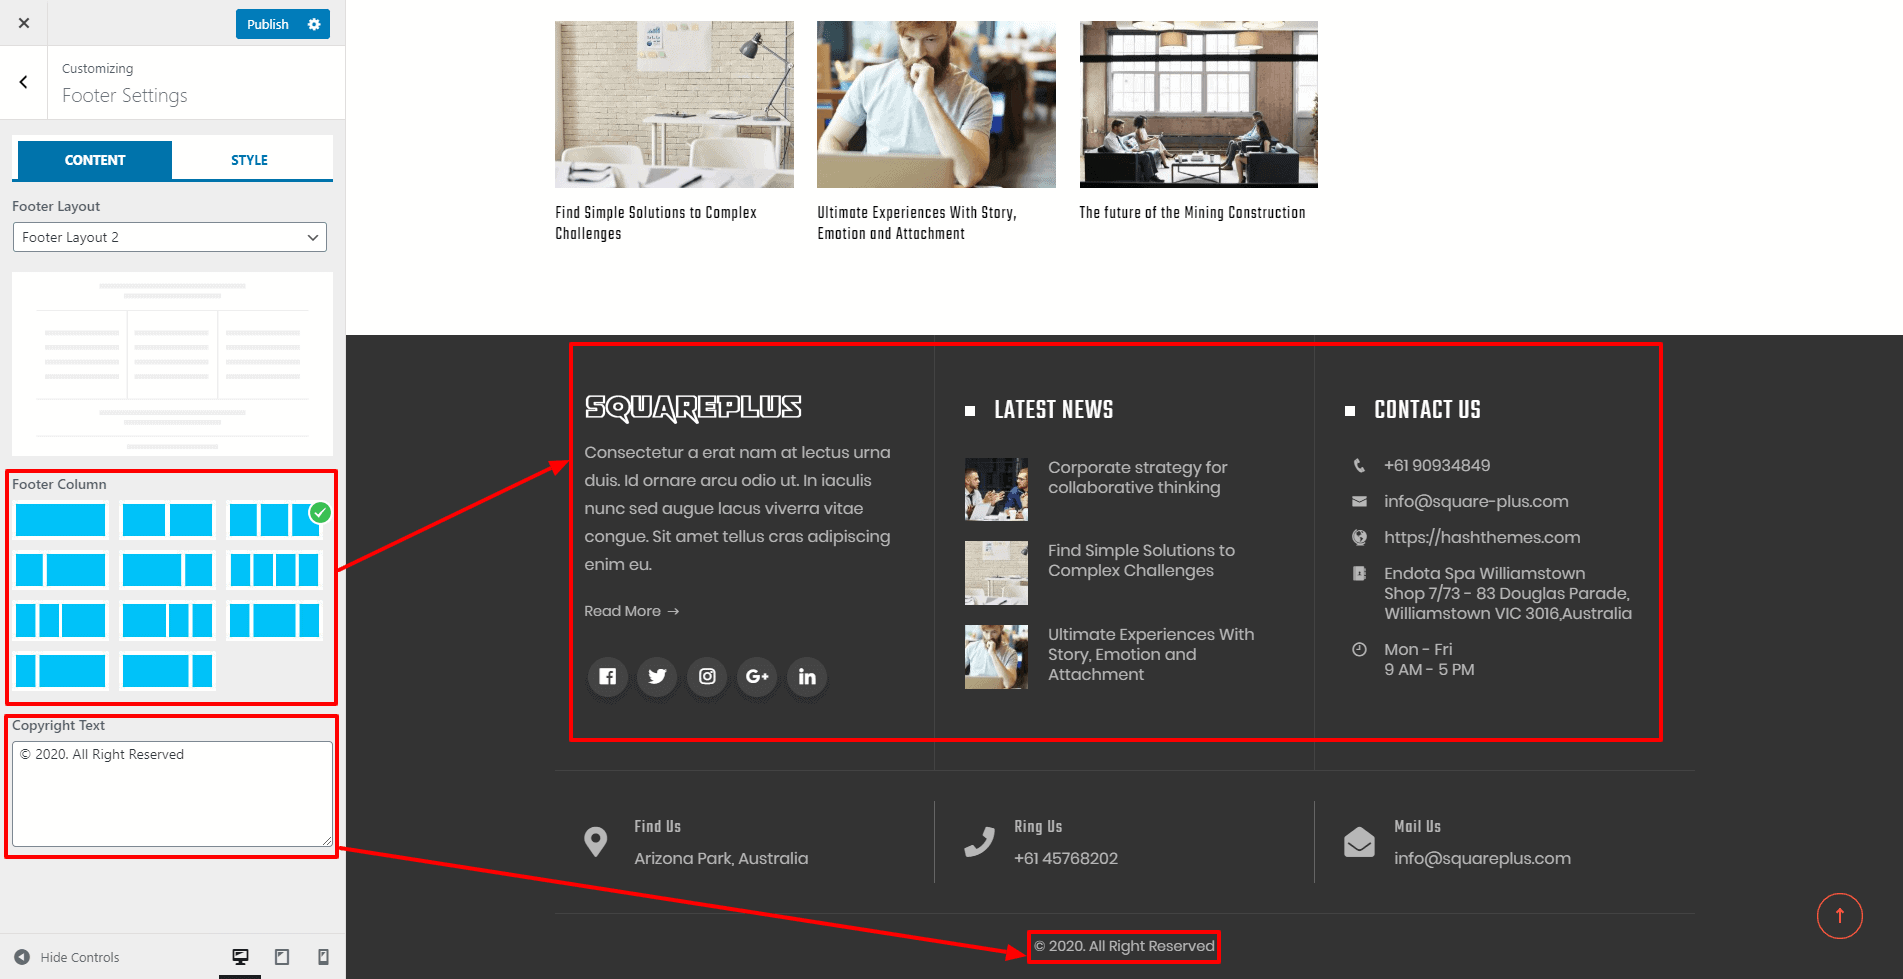Click the desk workspace blog post image

674,104
